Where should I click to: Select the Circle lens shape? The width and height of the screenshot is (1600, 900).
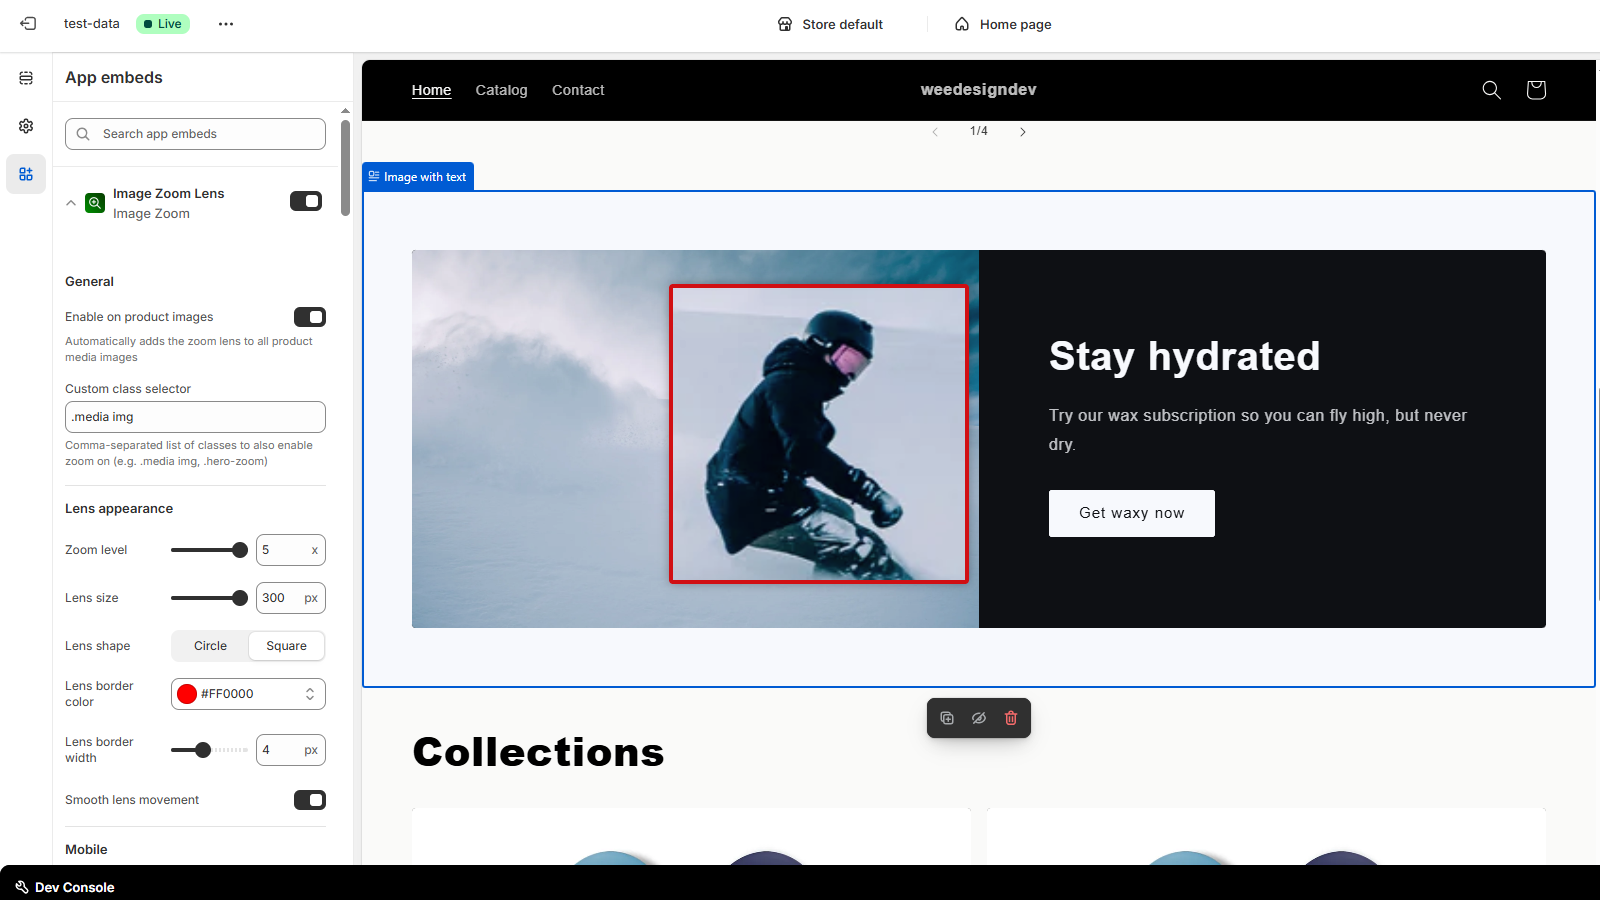coord(210,646)
